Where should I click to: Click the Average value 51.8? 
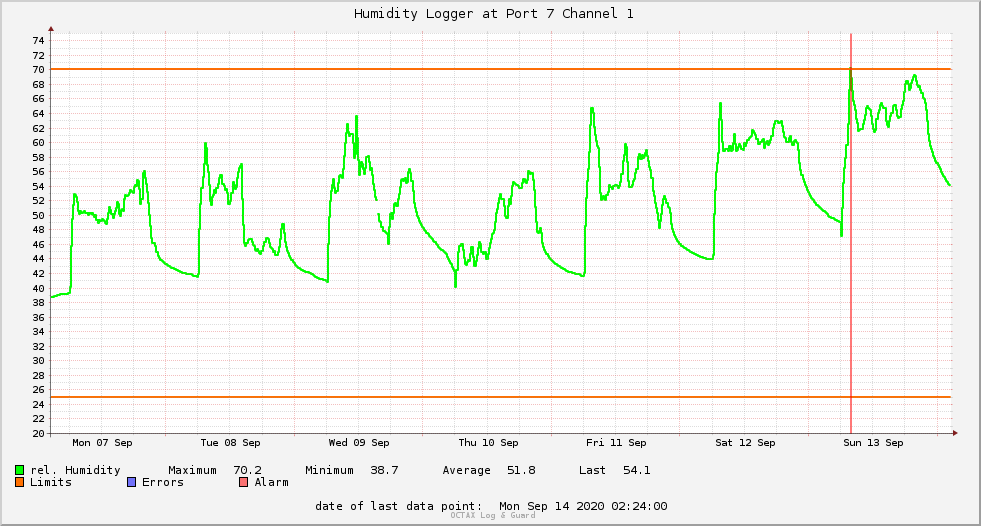pos(521,470)
